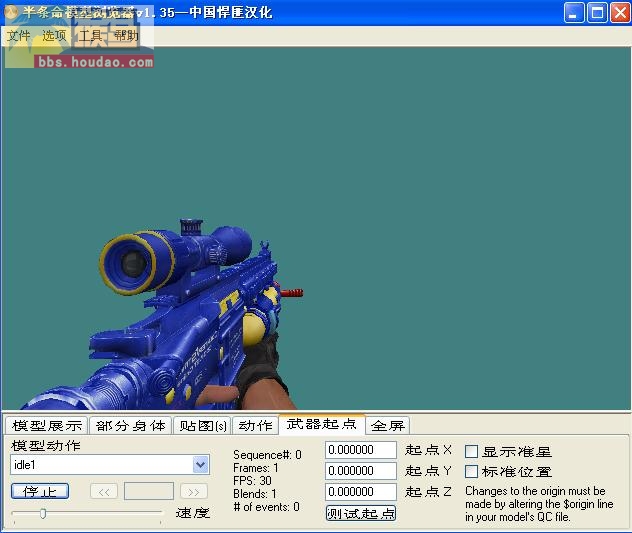Click the 'FPS: 30' text
The width and height of the screenshot is (632, 533).
point(252,481)
